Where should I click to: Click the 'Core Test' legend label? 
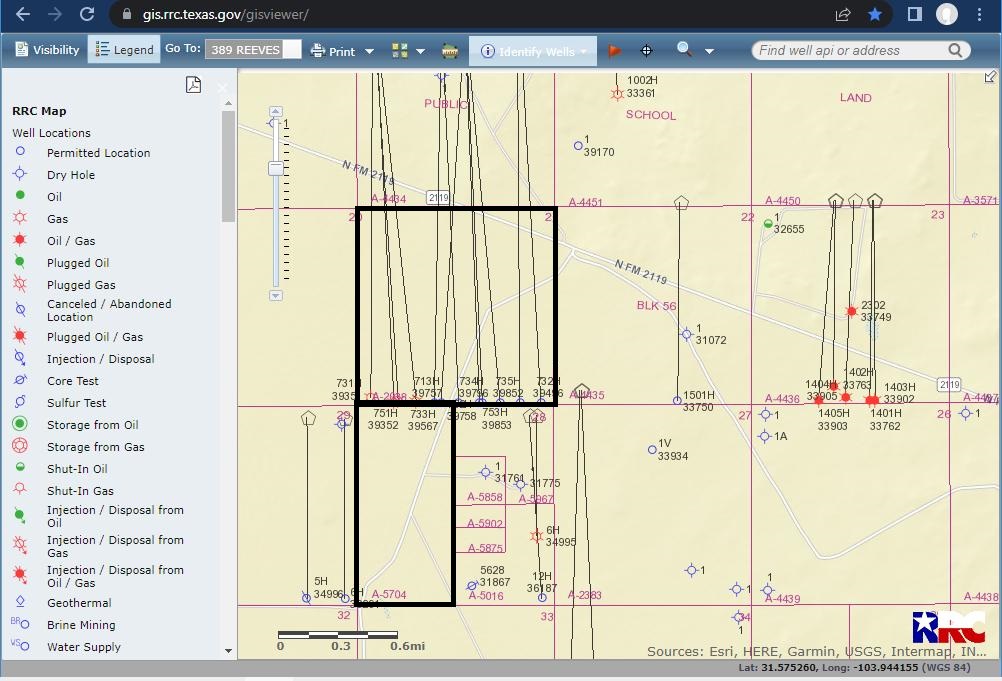click(72, 381)
